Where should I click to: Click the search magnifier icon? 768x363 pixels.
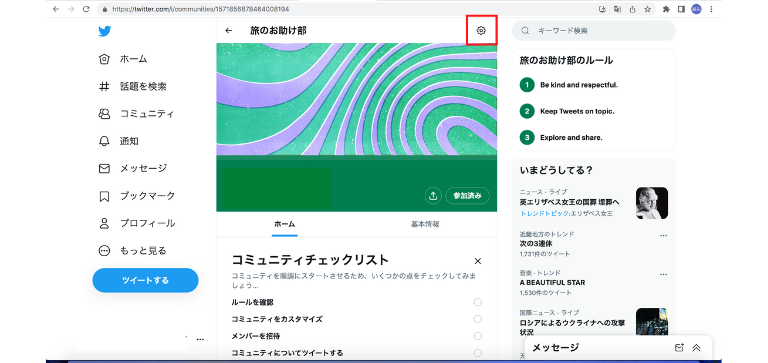tap(525, 30)
